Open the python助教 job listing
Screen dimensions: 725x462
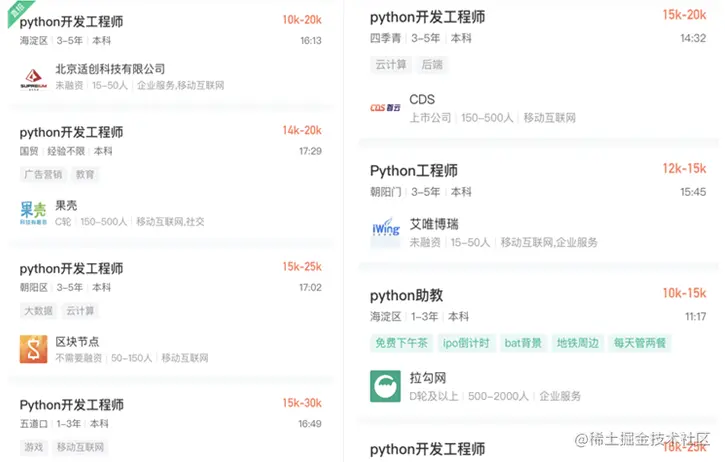pos(407,295)
